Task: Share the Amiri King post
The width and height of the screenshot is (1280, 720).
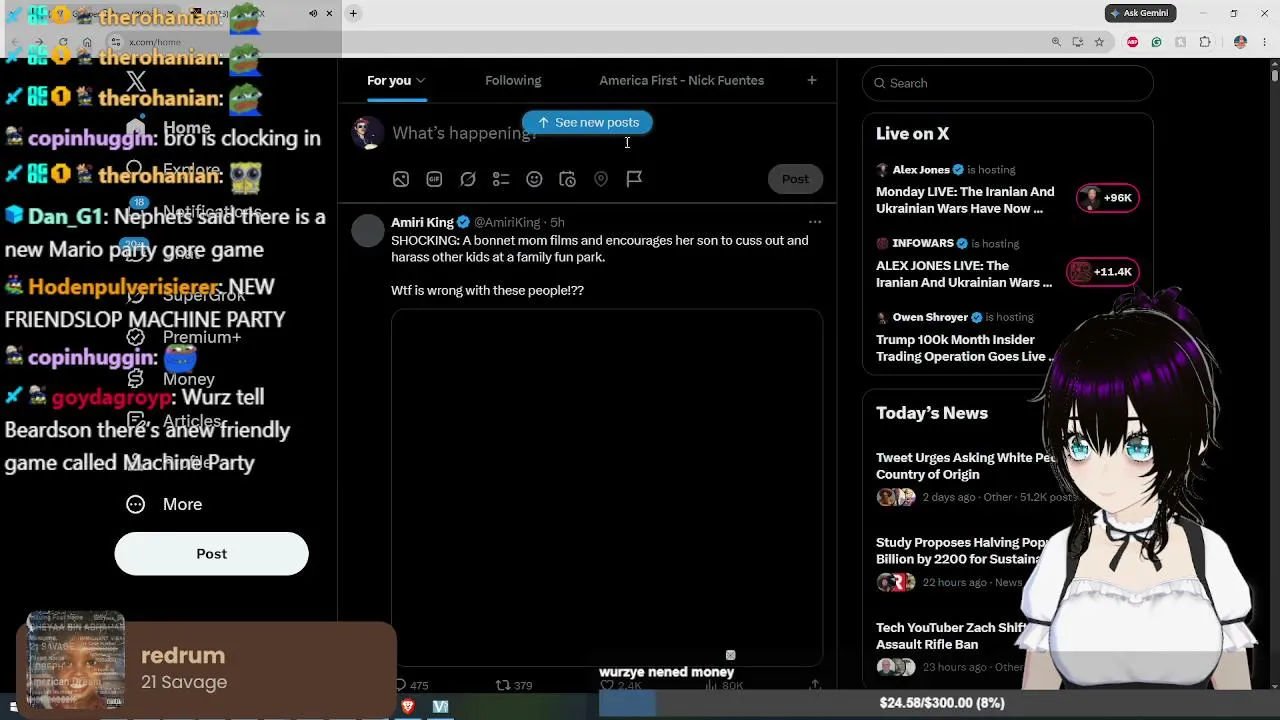Action: click(x=815, y=685)
